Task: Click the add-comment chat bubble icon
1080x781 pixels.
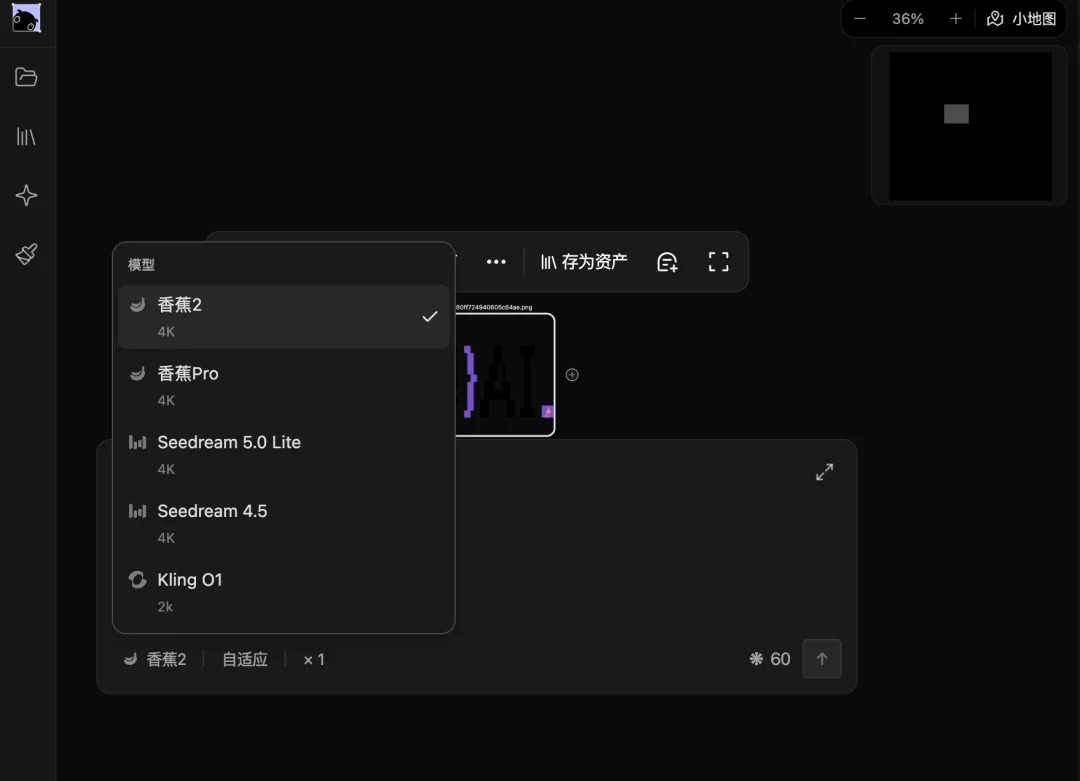Action: click(x=667, y=262)
